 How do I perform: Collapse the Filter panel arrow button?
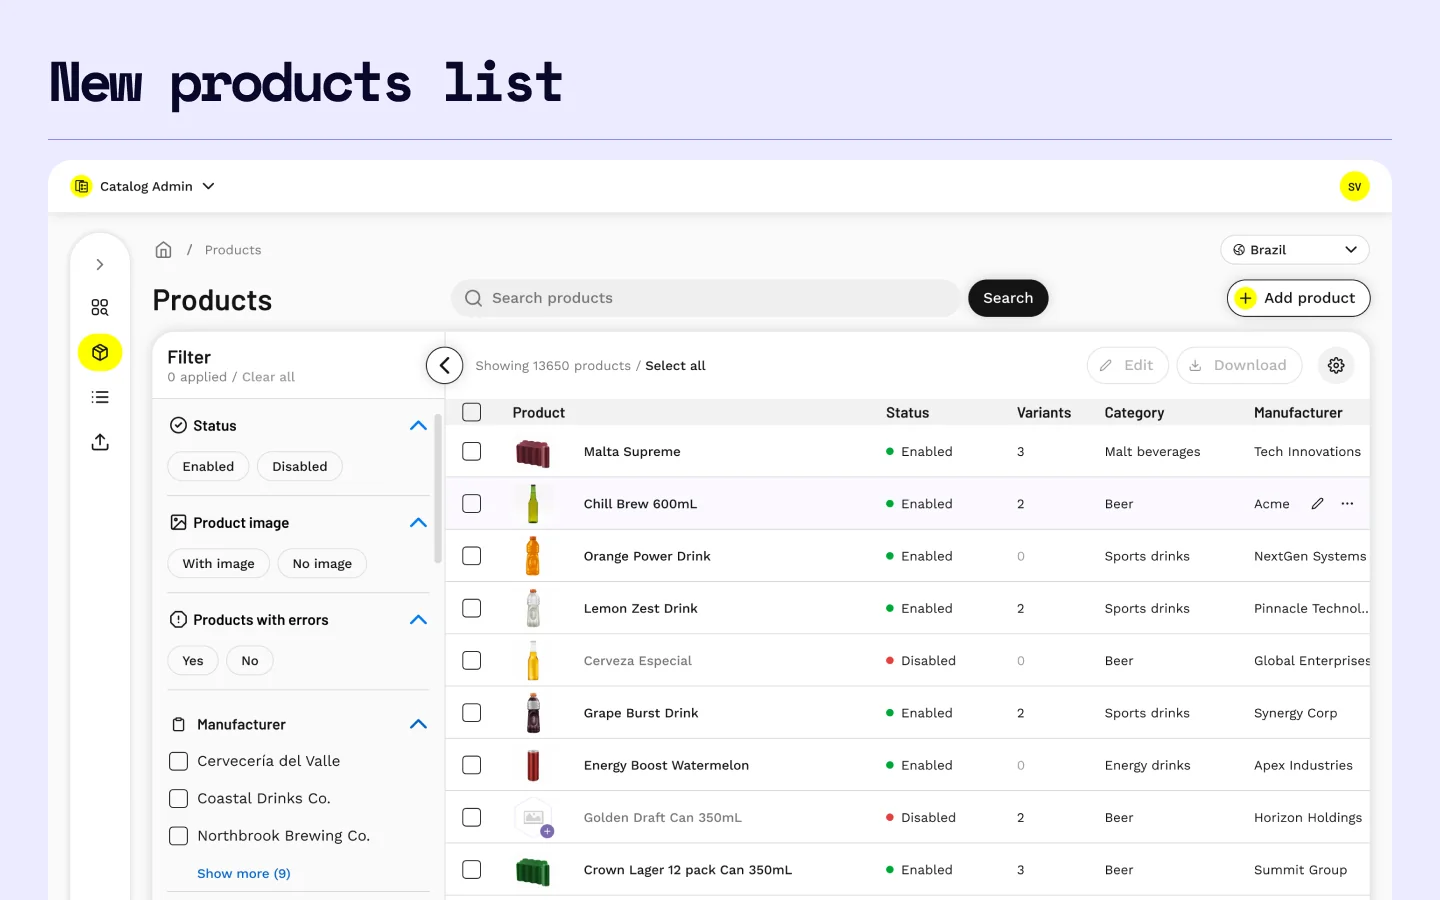tap(445, 366)
